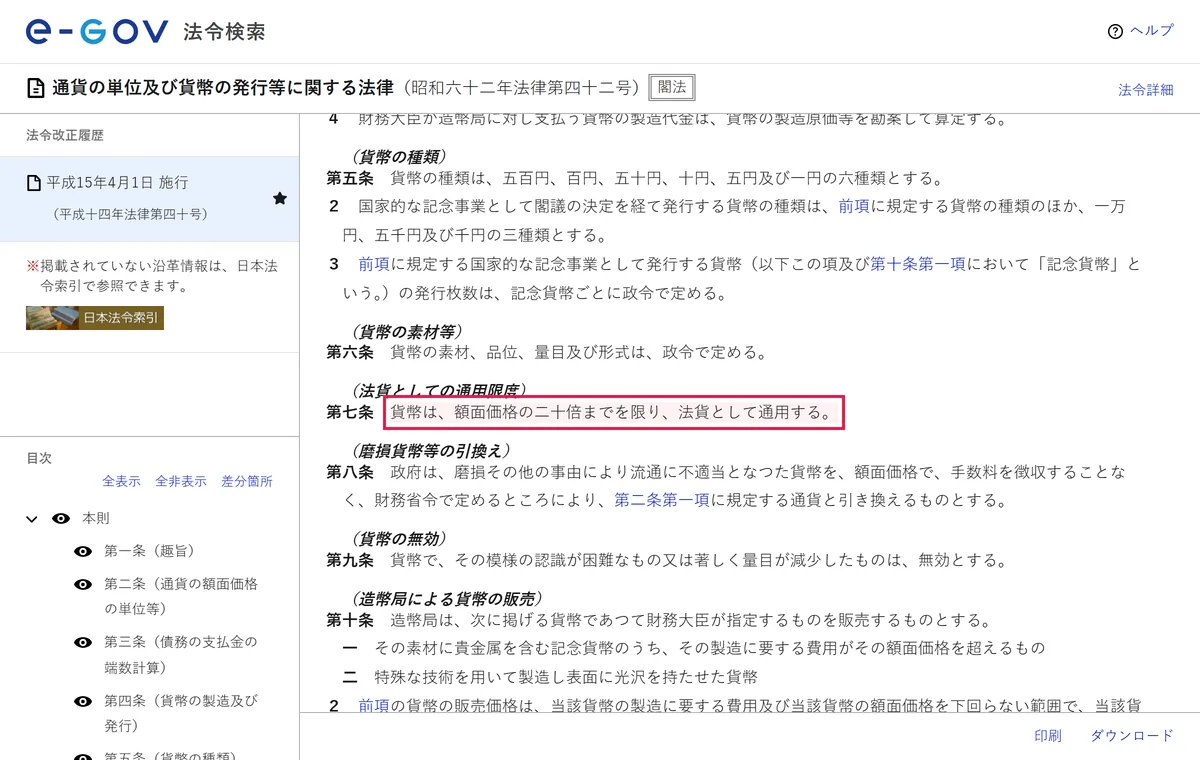Image resolution: width=1200 pixels, height=760 pixels.
Task: Click the law title 通貨の単位及び貨幣の発行等に関する法律
Action: pyautogui.click(x=221, y=88)
